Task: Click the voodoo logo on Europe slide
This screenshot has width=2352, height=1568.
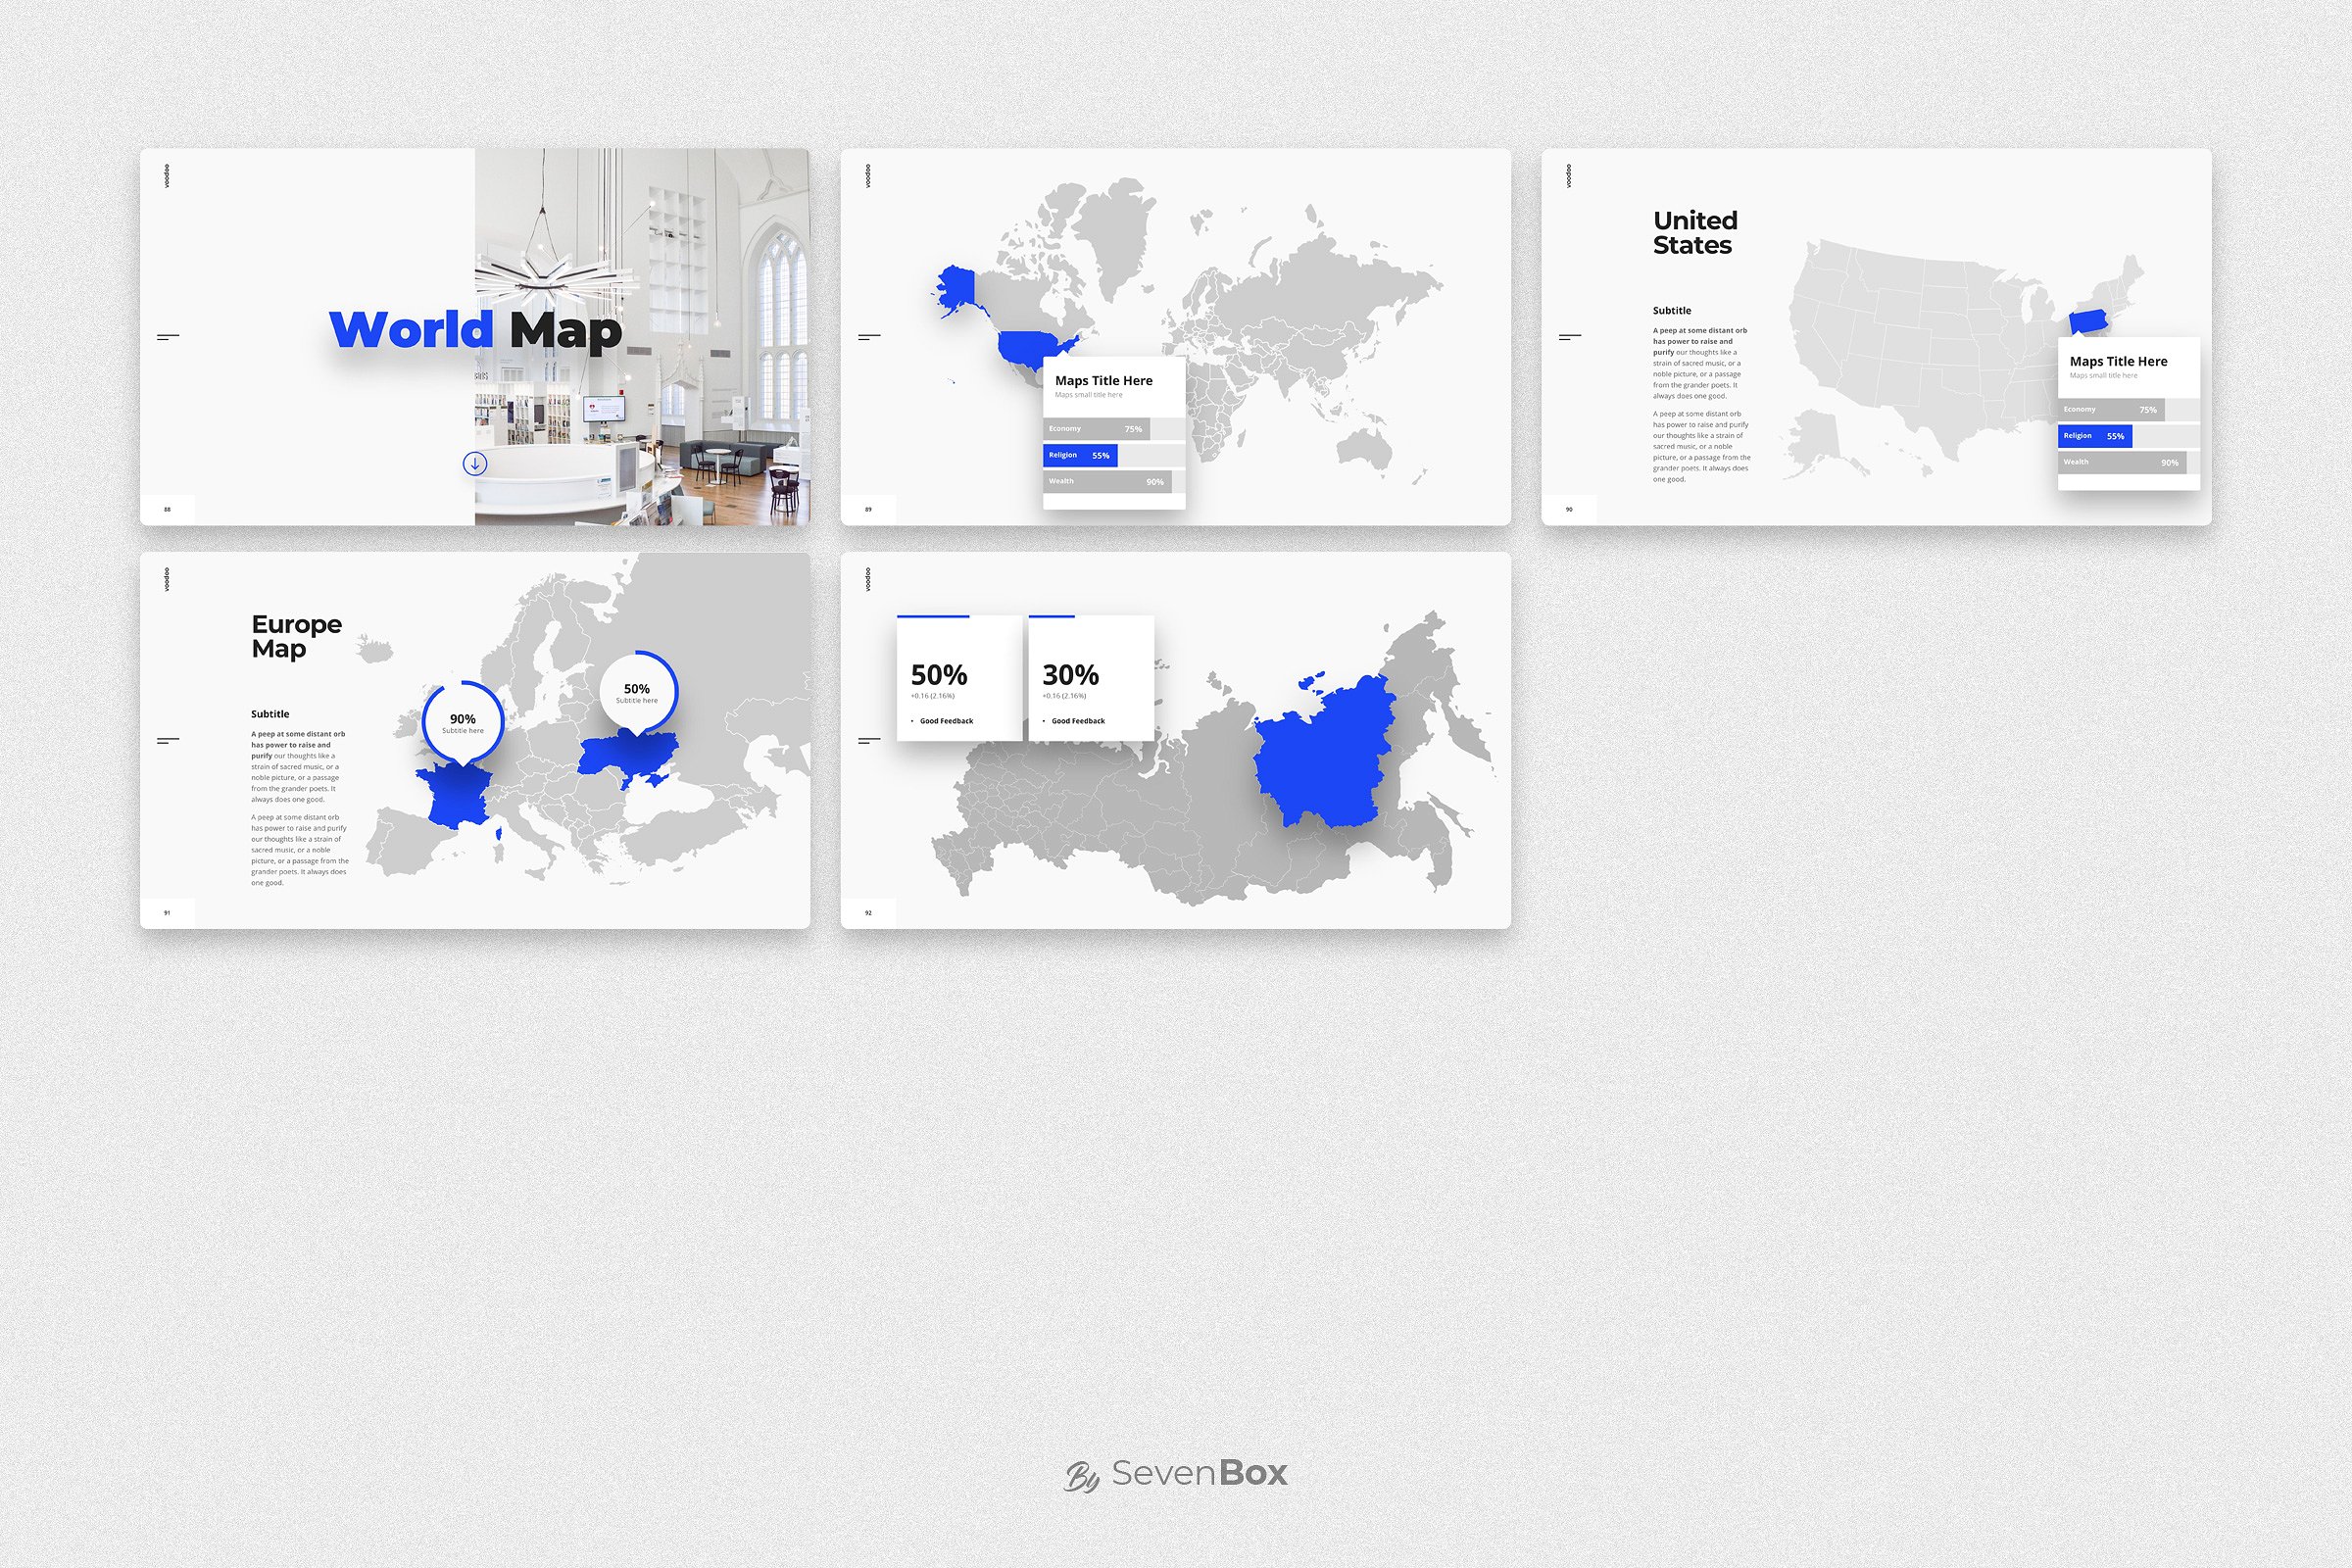Action: coord(167,579)
